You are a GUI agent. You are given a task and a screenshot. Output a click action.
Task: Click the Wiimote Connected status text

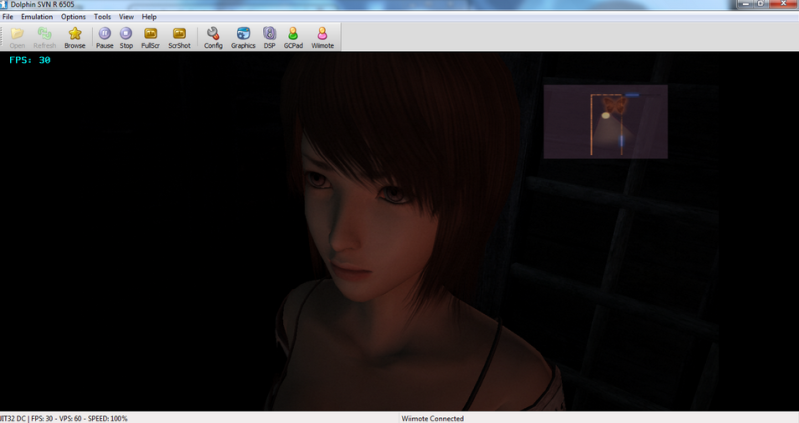click(x=432, y=418)
